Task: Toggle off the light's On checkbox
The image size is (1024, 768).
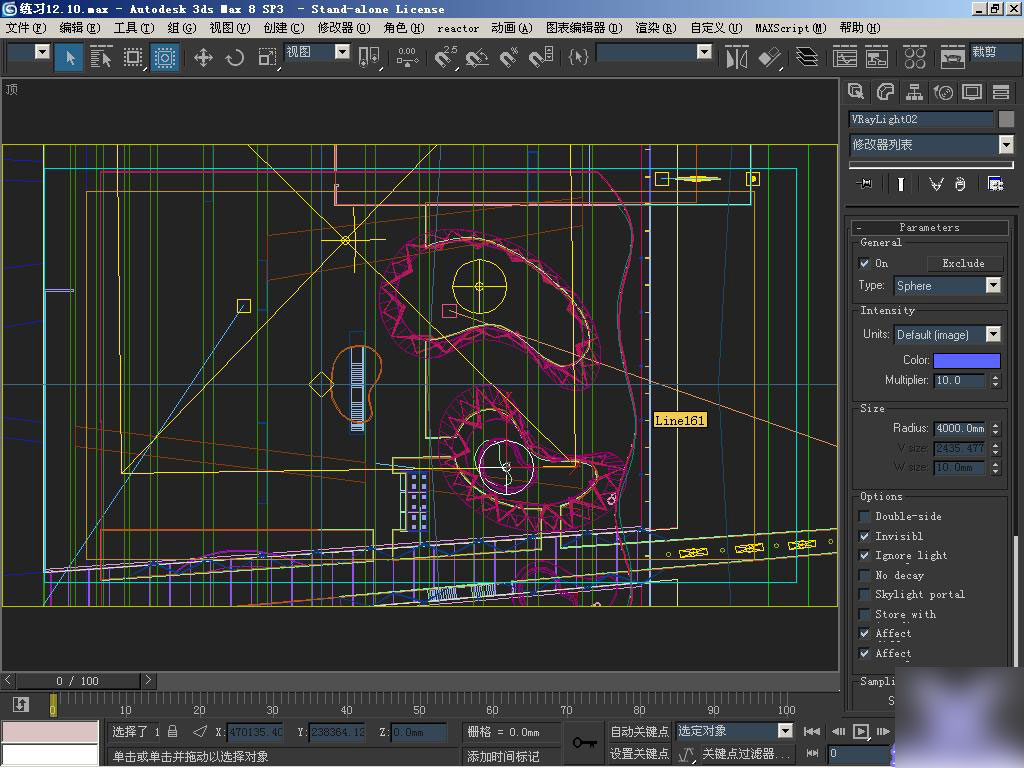Action: [x=862, y=263]
